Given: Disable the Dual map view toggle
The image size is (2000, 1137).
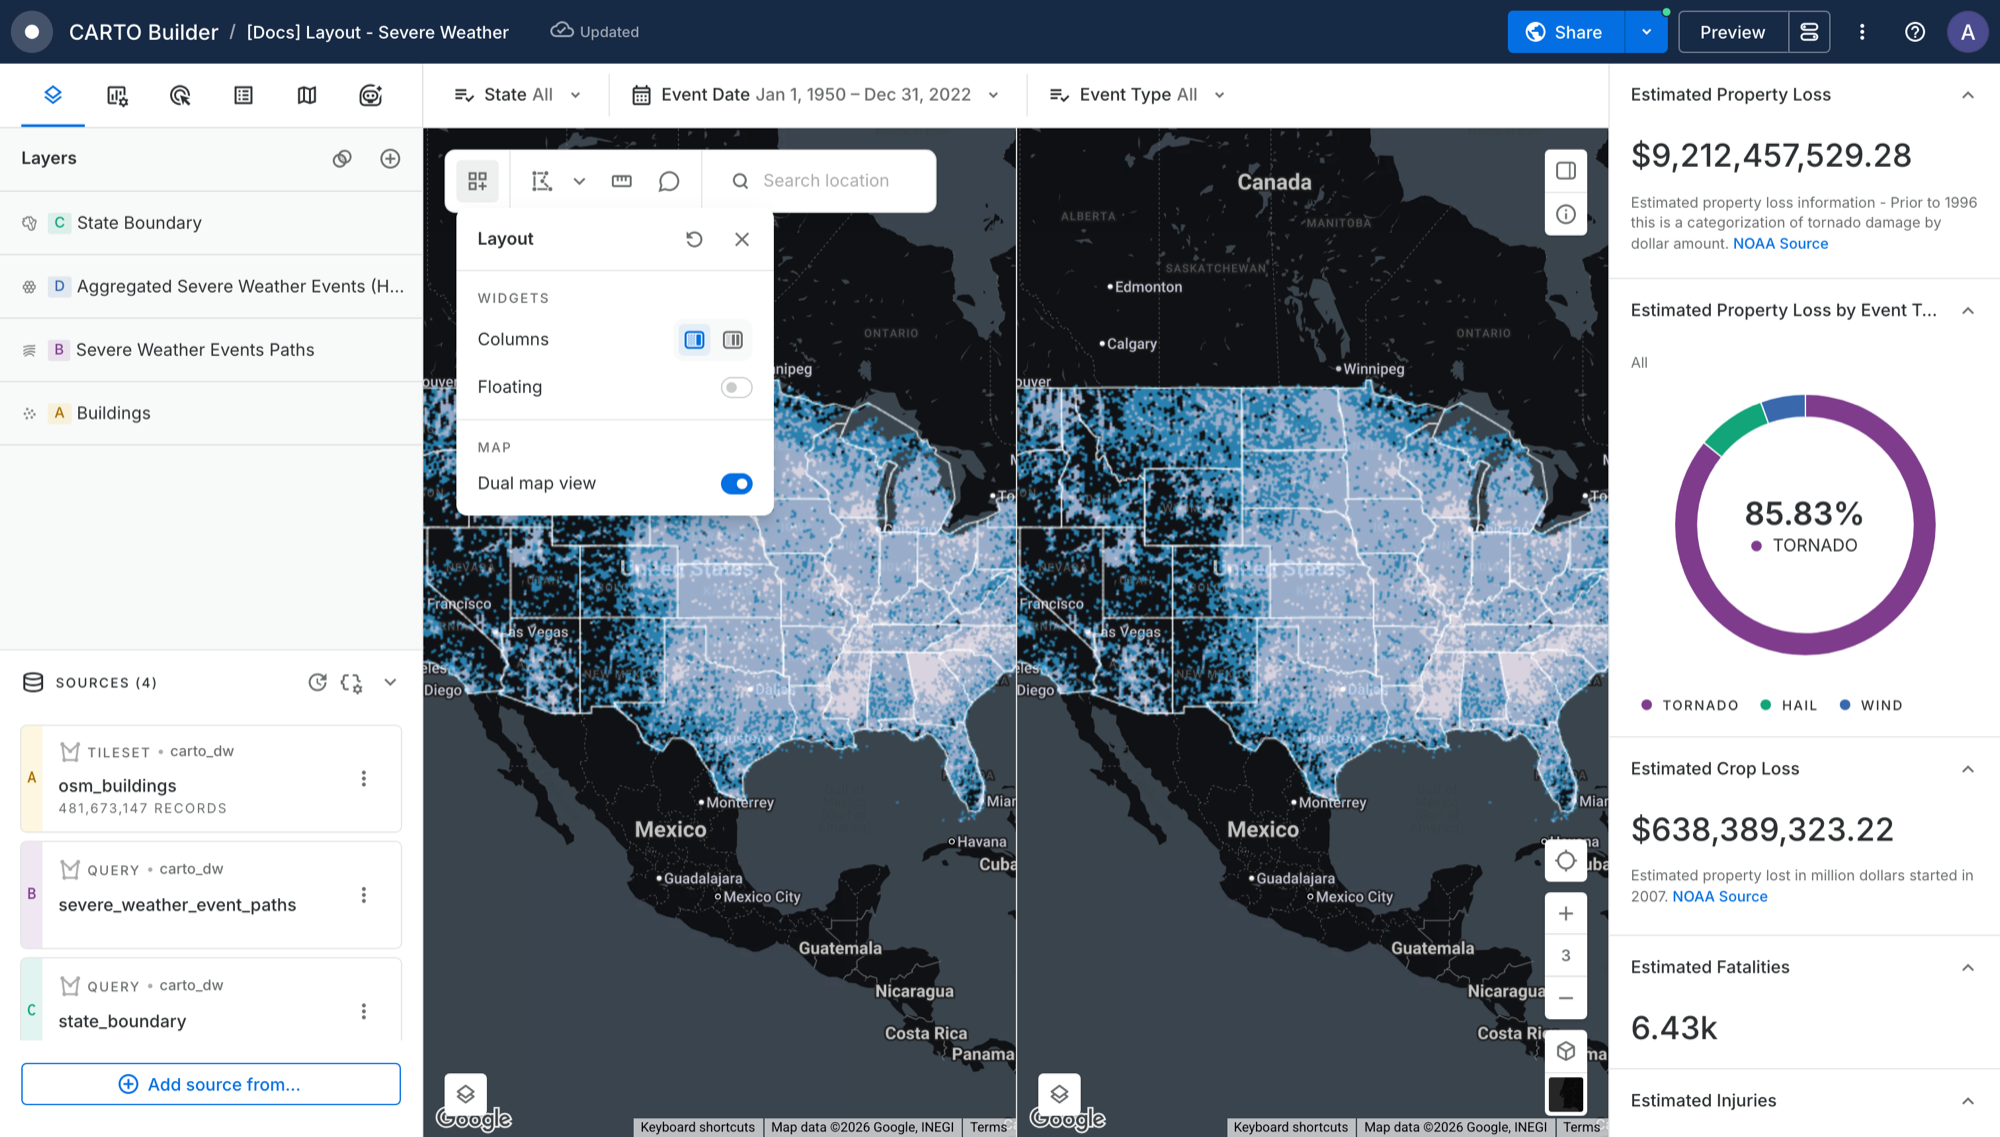Looking at the screenshot, I should (736, 483).
